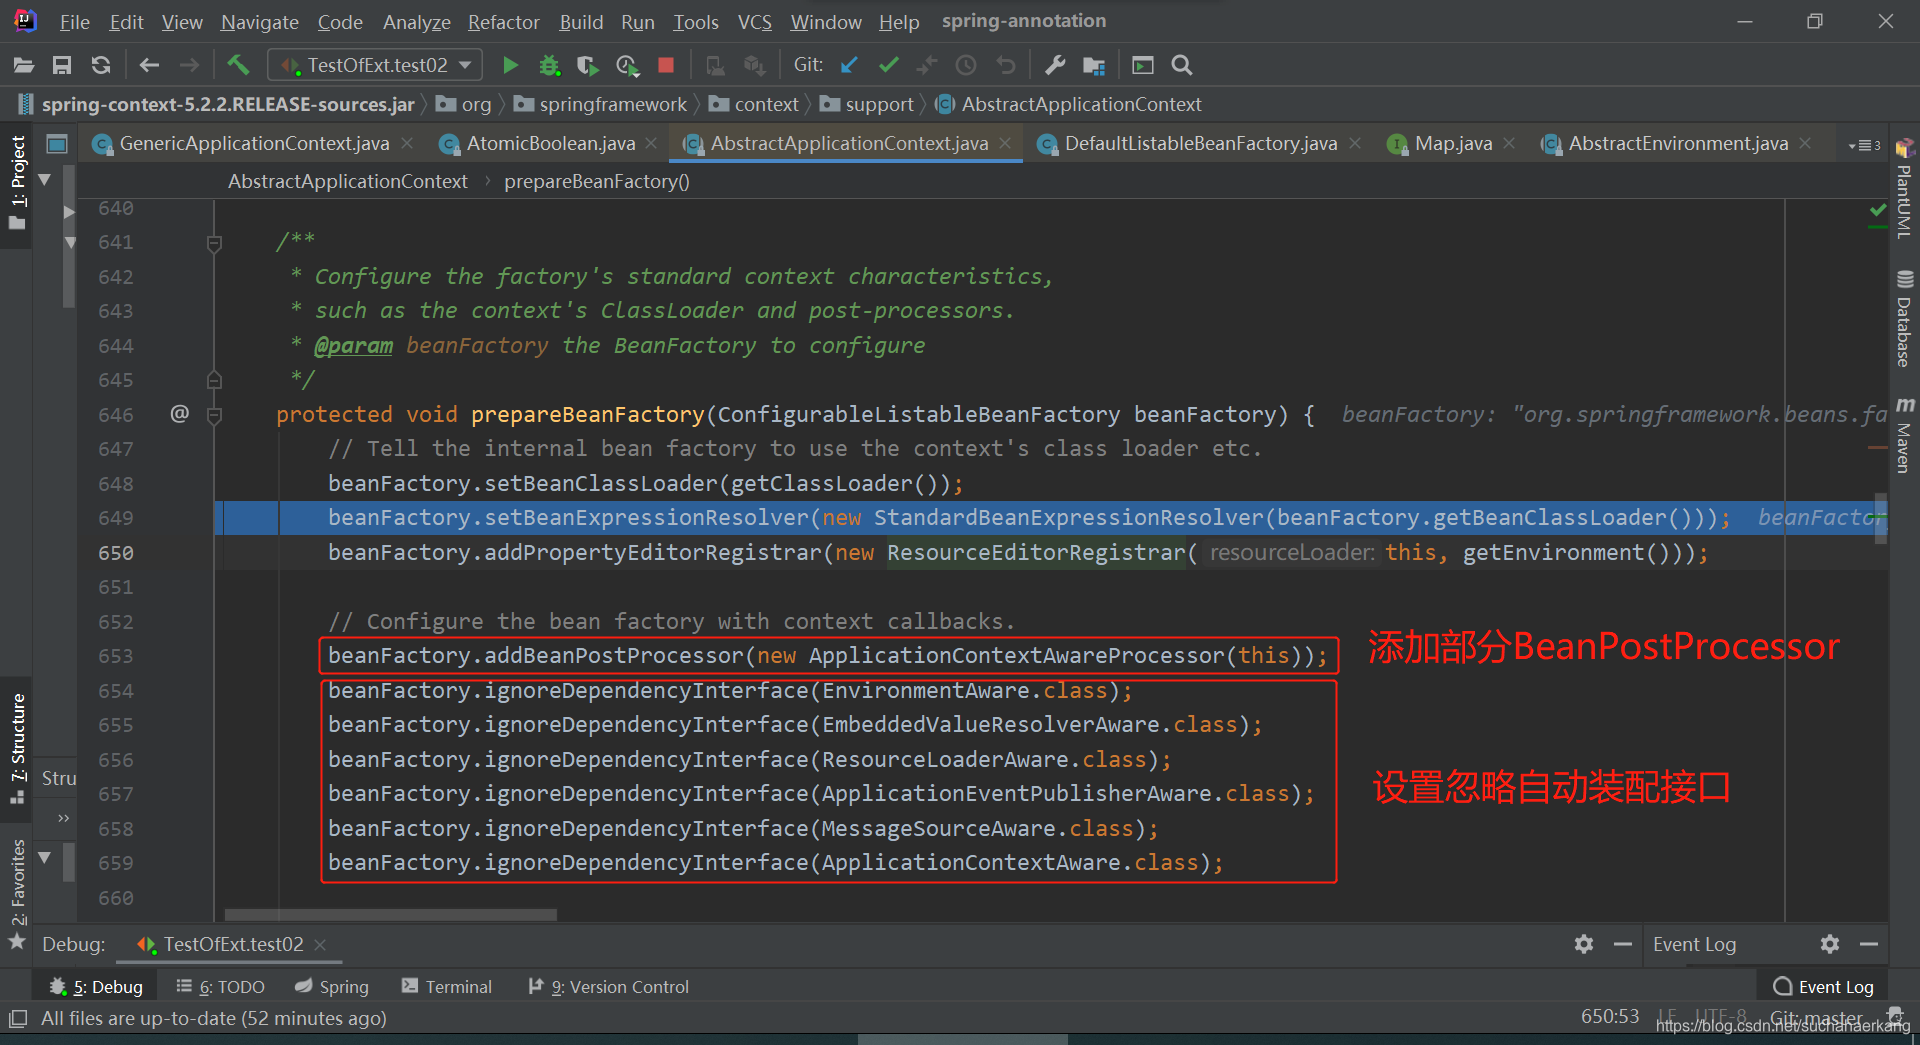The image size is (1920, 1045).
Task: Run TestOfExt.test02 with the green play icon
Action: point(510,65)
